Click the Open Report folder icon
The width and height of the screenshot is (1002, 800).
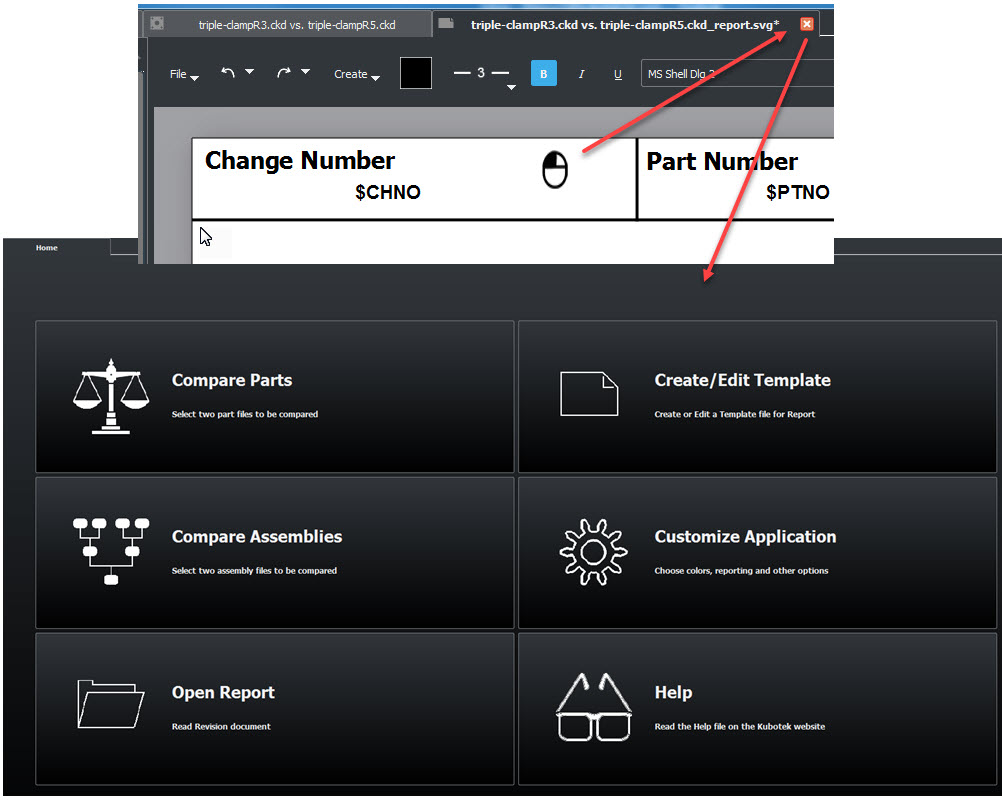(111, 704)
